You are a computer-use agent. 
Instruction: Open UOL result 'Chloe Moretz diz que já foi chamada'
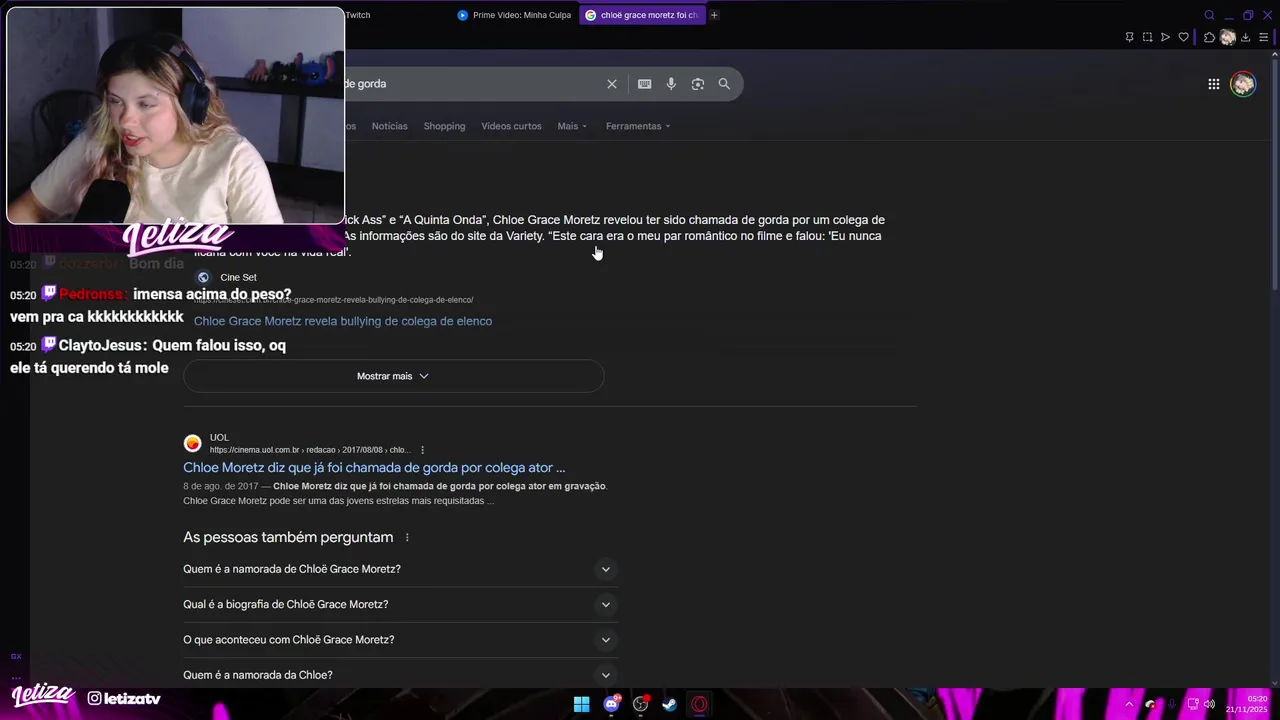coord(374,467)
